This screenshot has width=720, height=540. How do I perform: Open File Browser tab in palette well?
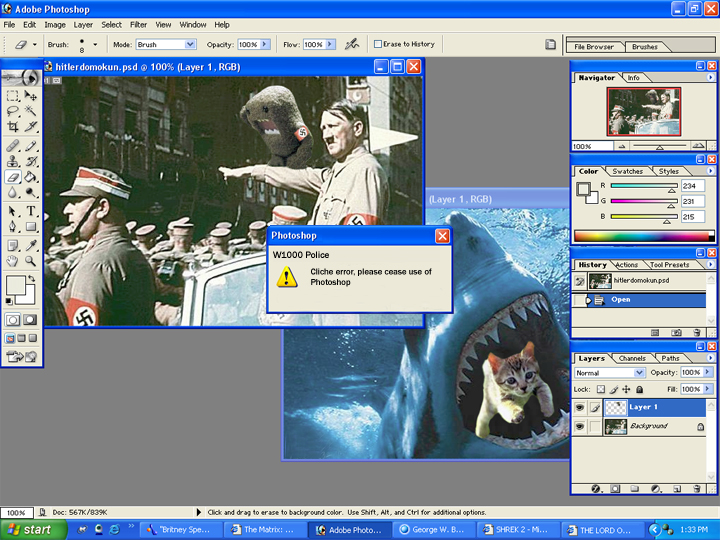click(594, 47)
